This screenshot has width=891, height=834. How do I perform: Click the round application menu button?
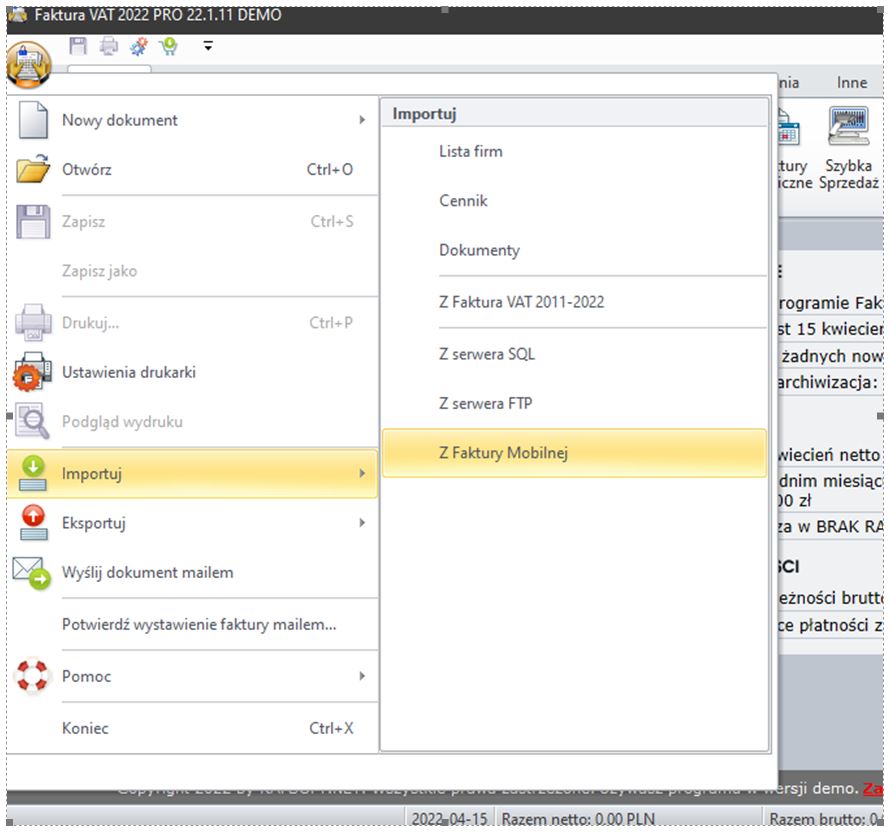pyautogui.click(x=28, y=65)
